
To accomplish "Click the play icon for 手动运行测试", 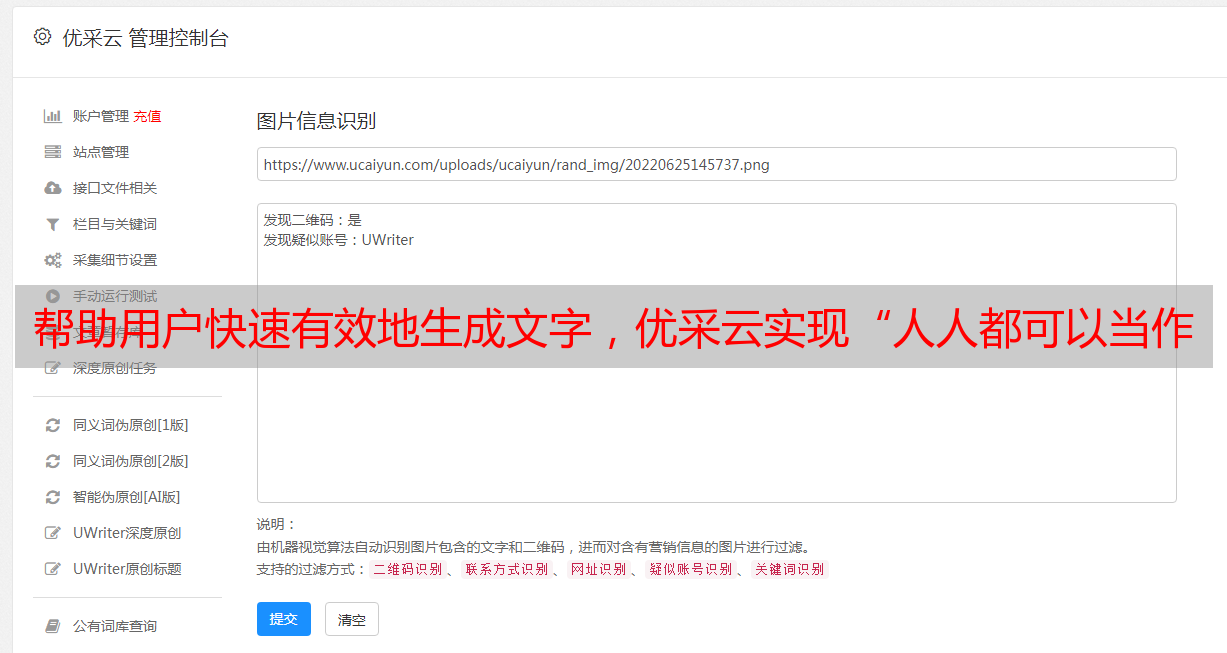I will coord(53,296).
